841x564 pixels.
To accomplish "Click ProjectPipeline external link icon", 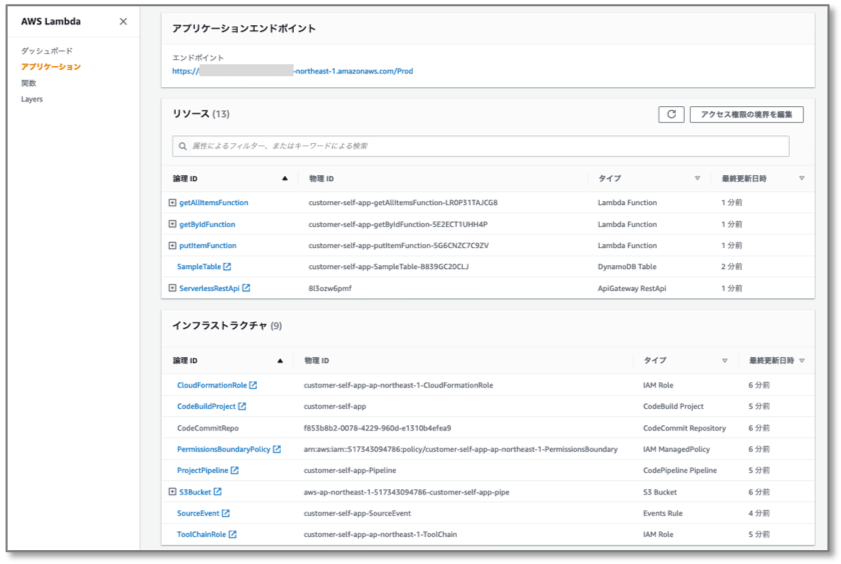I will [235, 470].
